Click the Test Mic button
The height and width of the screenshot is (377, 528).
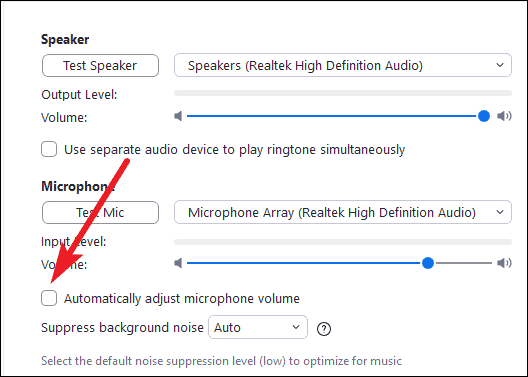[x=100, y=213]
